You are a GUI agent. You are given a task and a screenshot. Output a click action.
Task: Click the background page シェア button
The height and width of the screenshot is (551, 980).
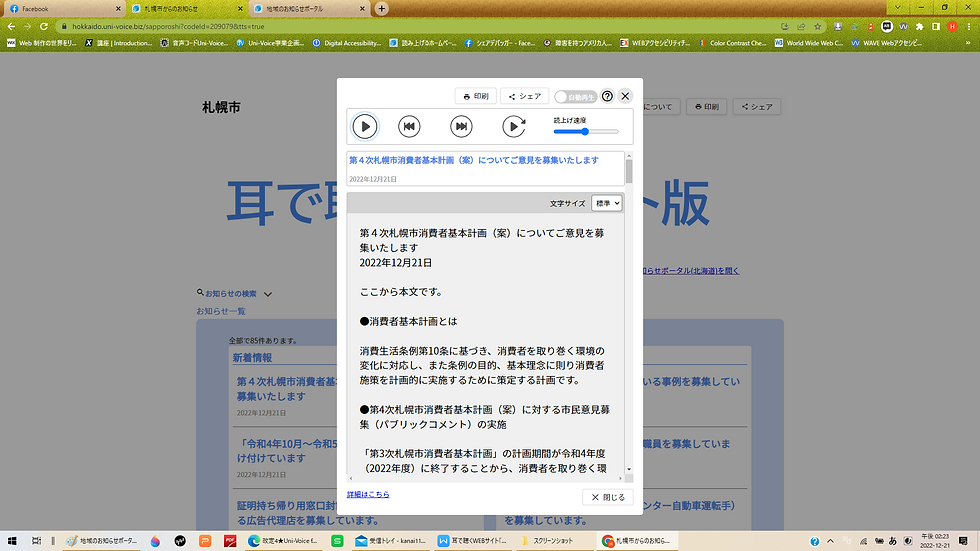tap(757, 107)
